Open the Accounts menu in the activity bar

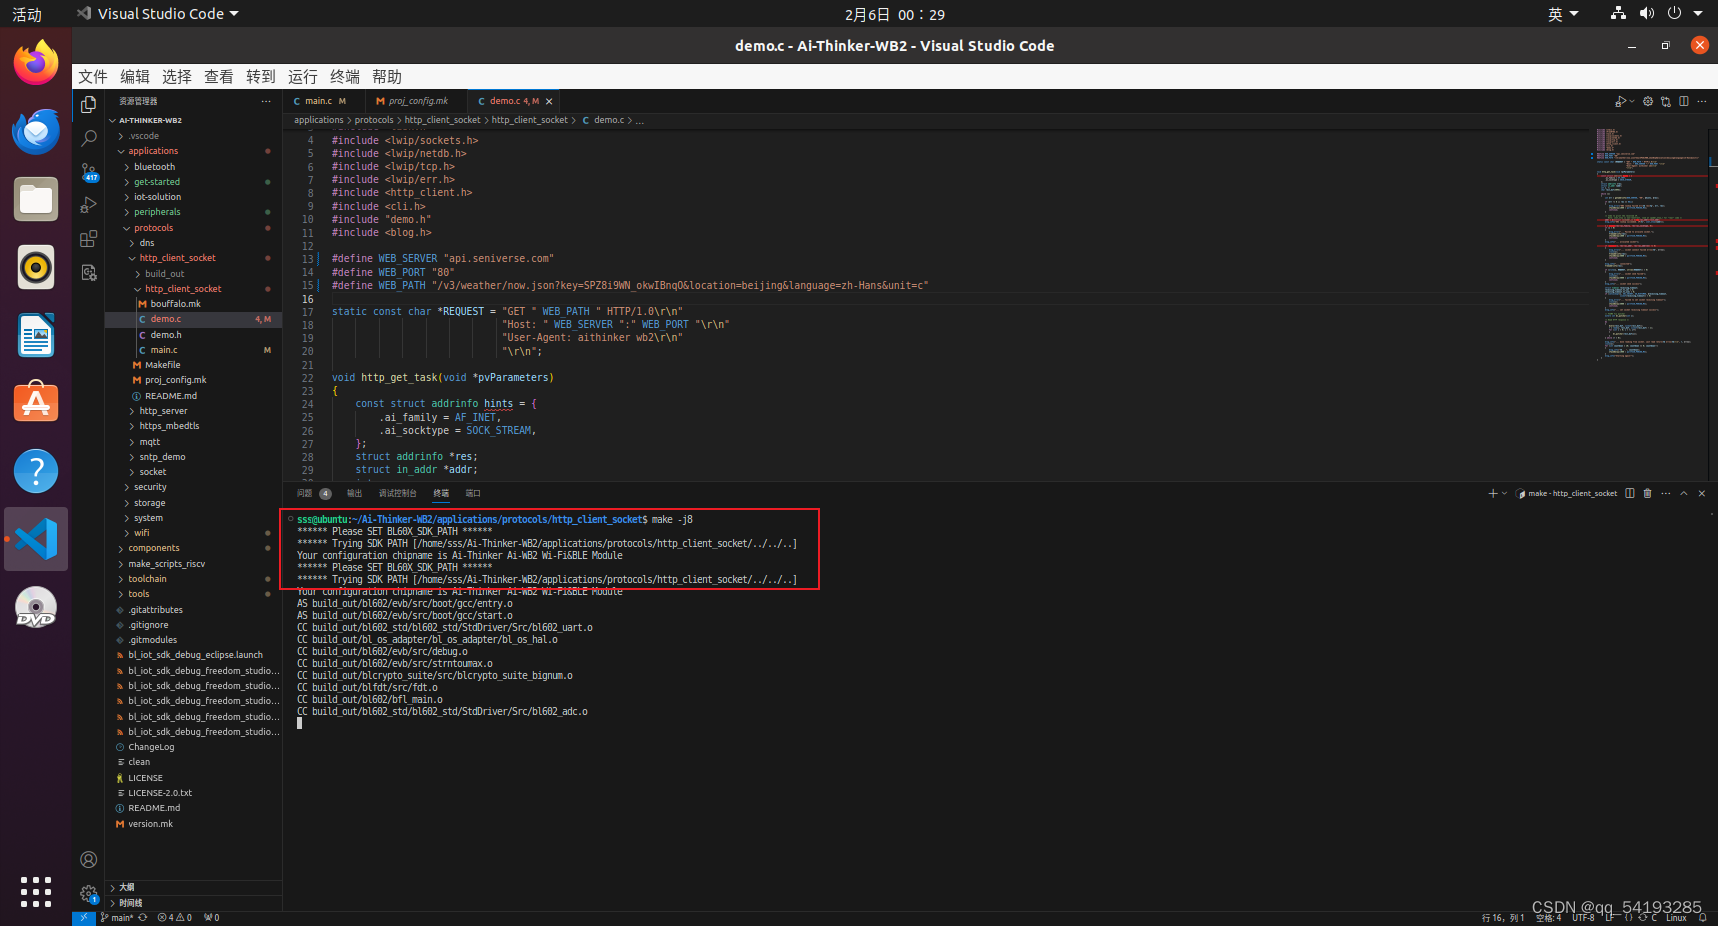(x=88, y=859)
